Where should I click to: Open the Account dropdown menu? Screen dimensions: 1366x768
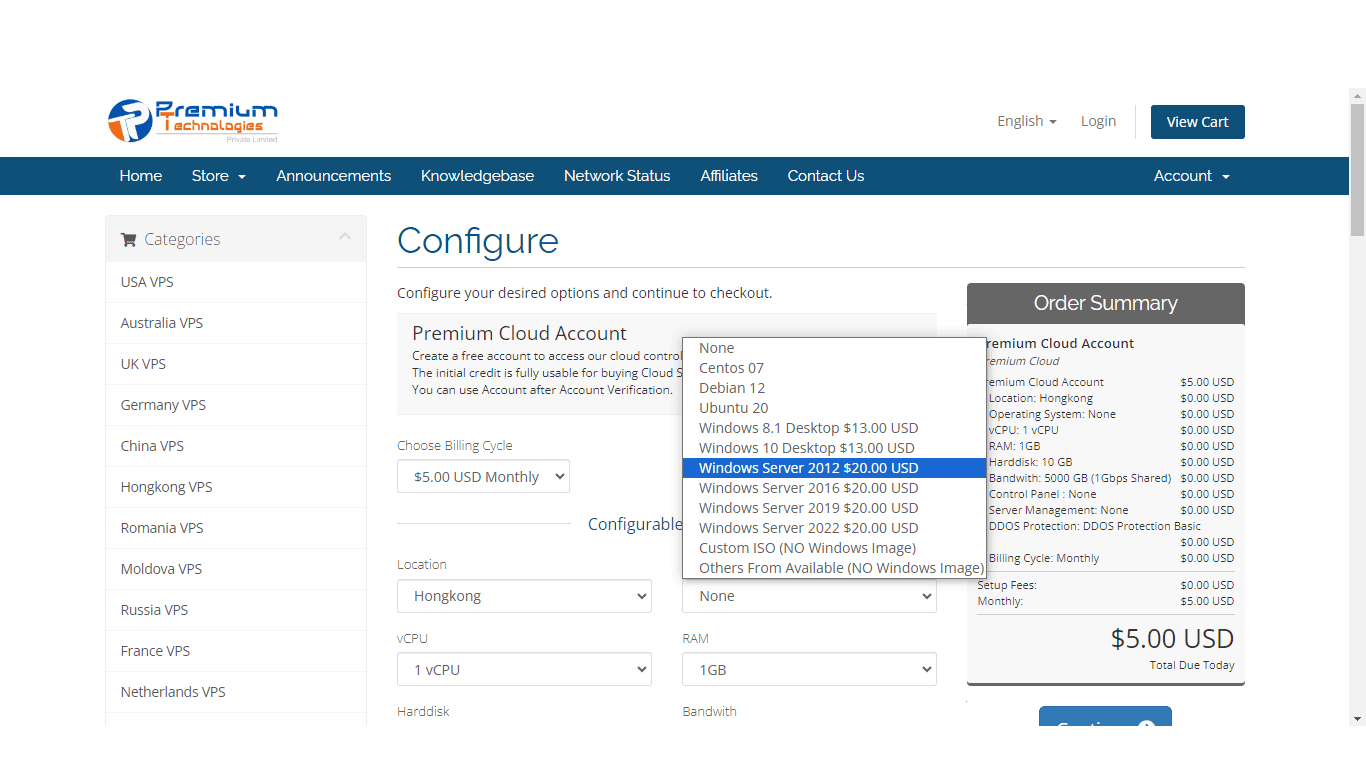(1192, 176)
